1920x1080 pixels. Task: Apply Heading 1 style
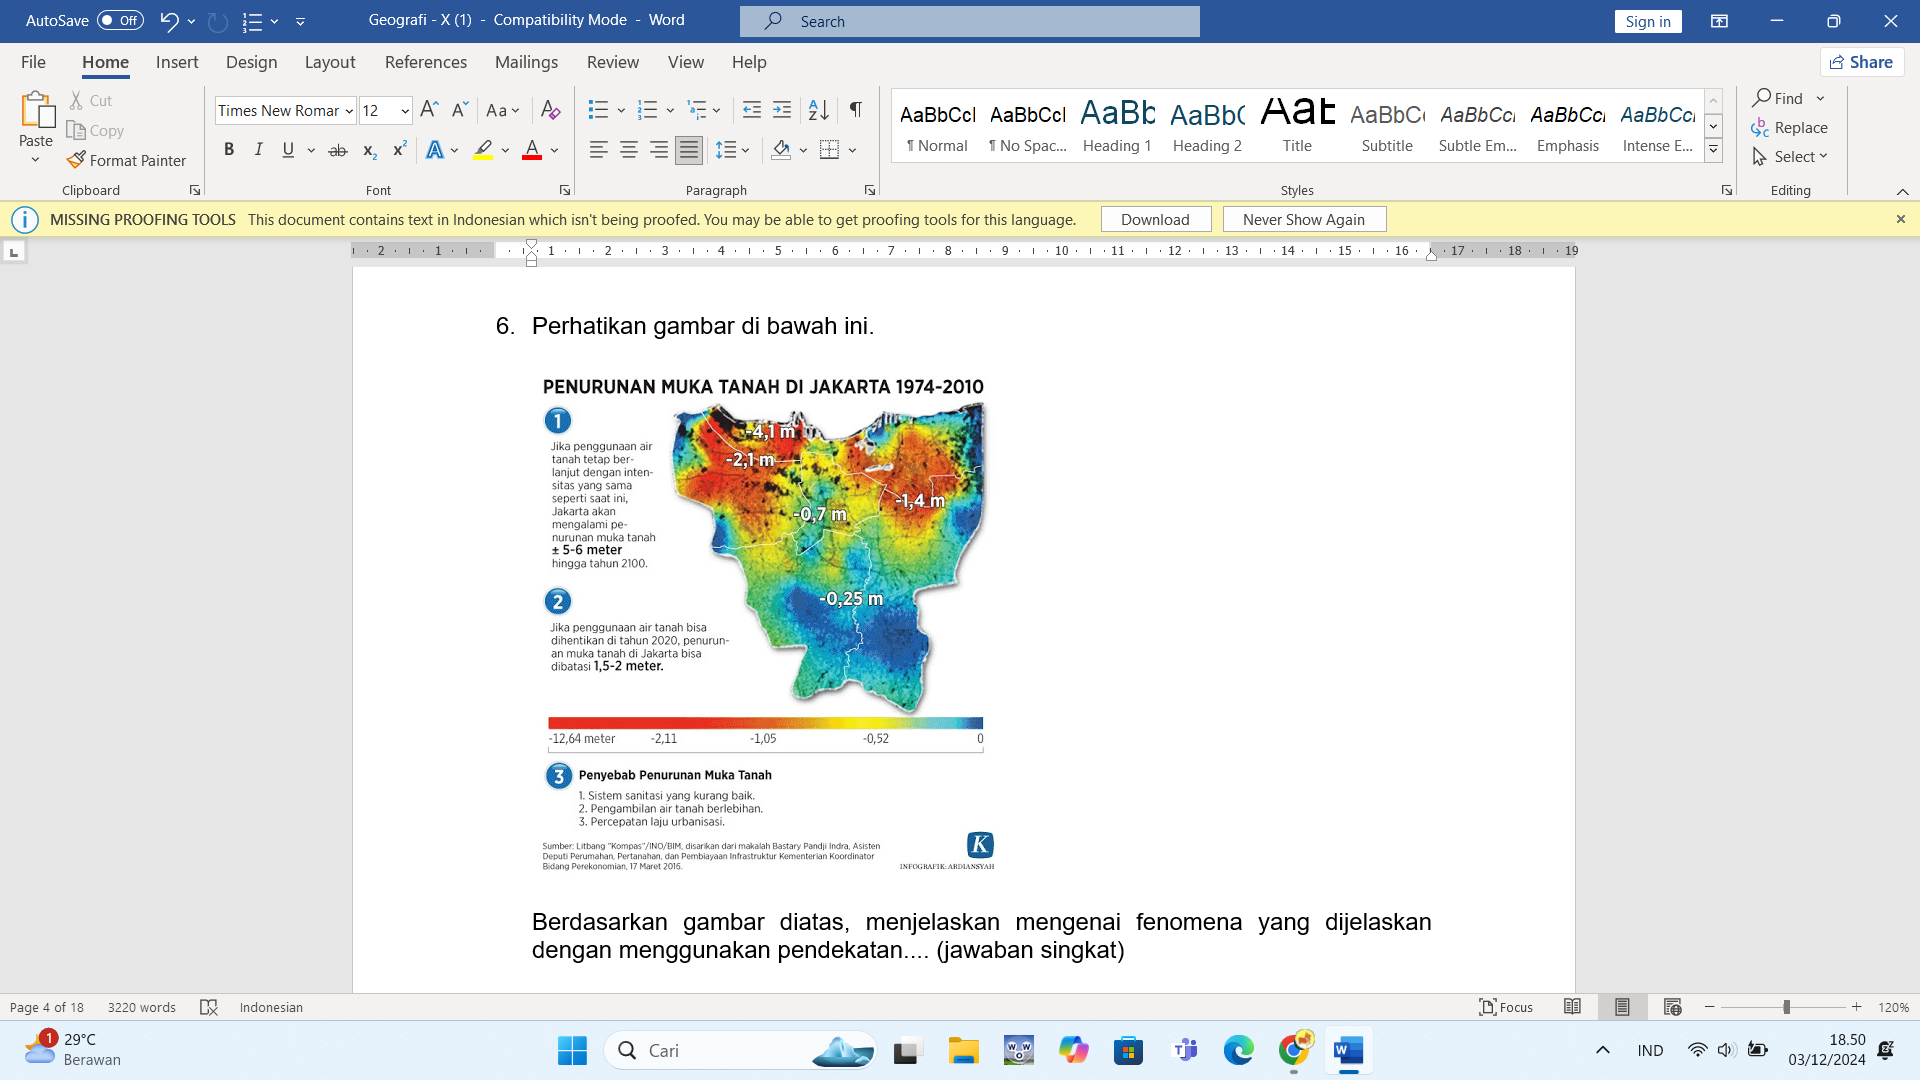1117,126
